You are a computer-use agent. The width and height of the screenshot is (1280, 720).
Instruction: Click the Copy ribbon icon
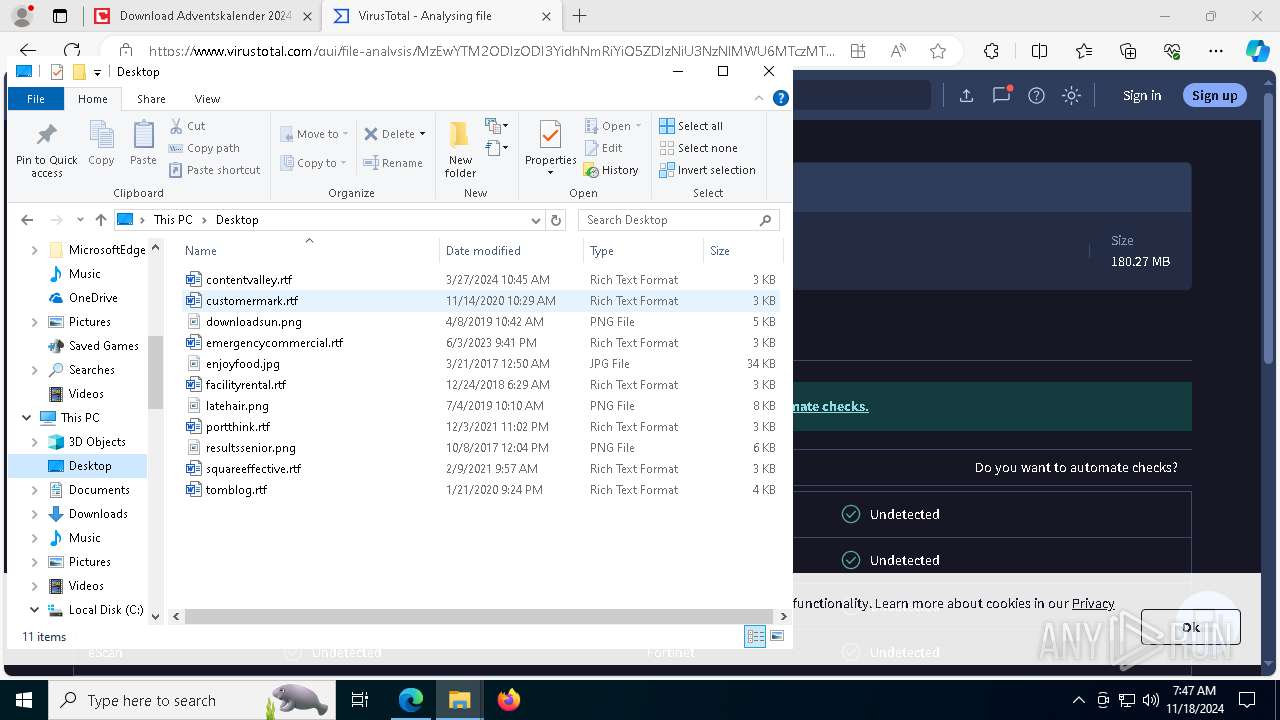[101, 143]
